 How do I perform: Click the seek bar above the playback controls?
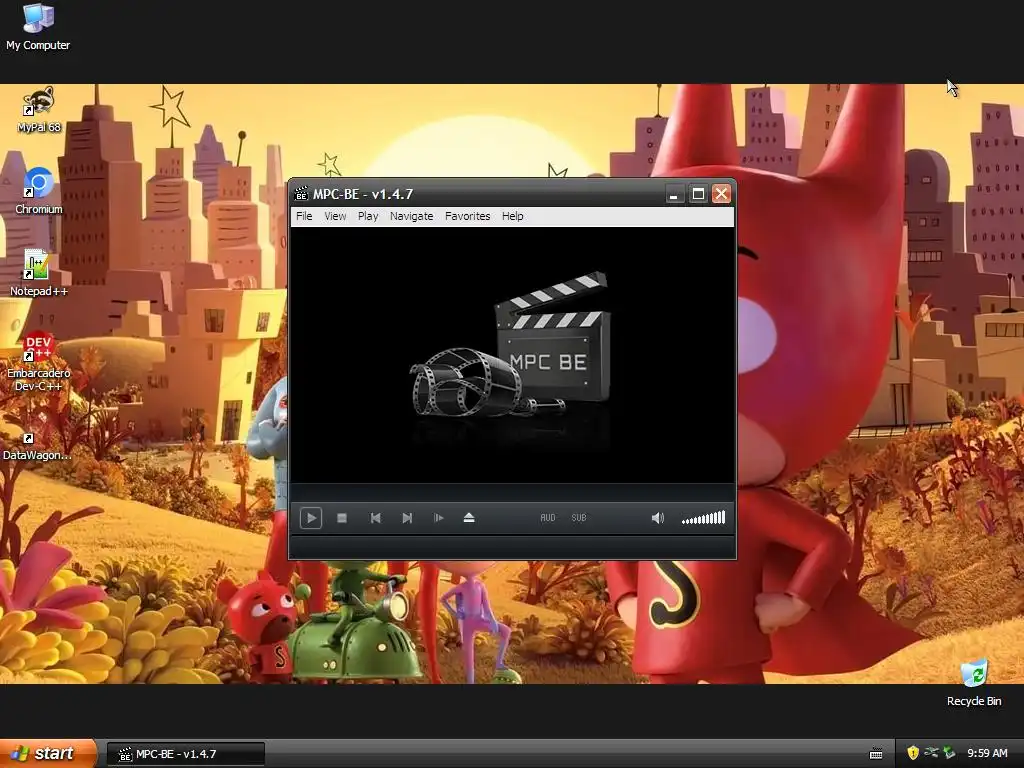513,492
